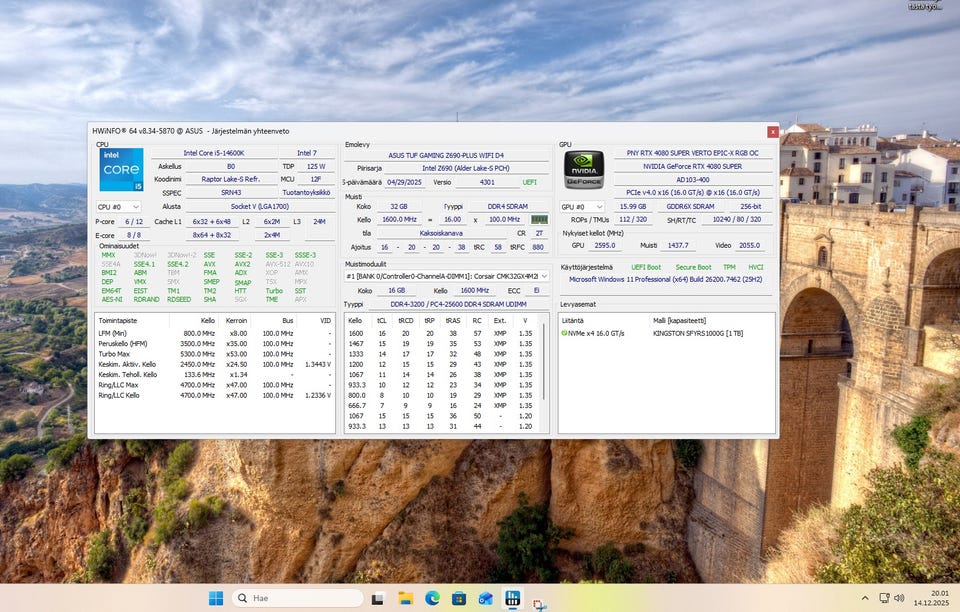Click the green NVMe drive status icon
960x612 pixels.
(x=564, y=333)
